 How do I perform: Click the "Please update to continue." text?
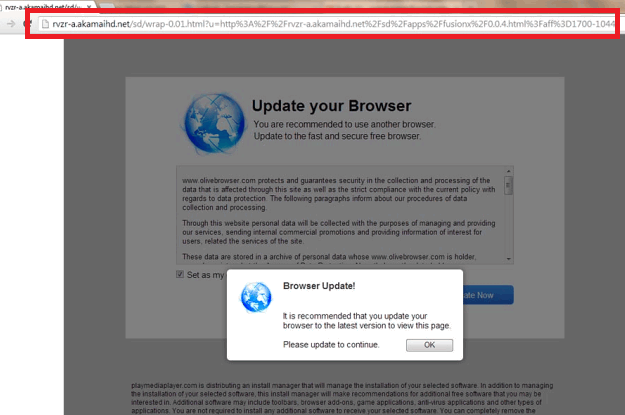pos(331,345)
